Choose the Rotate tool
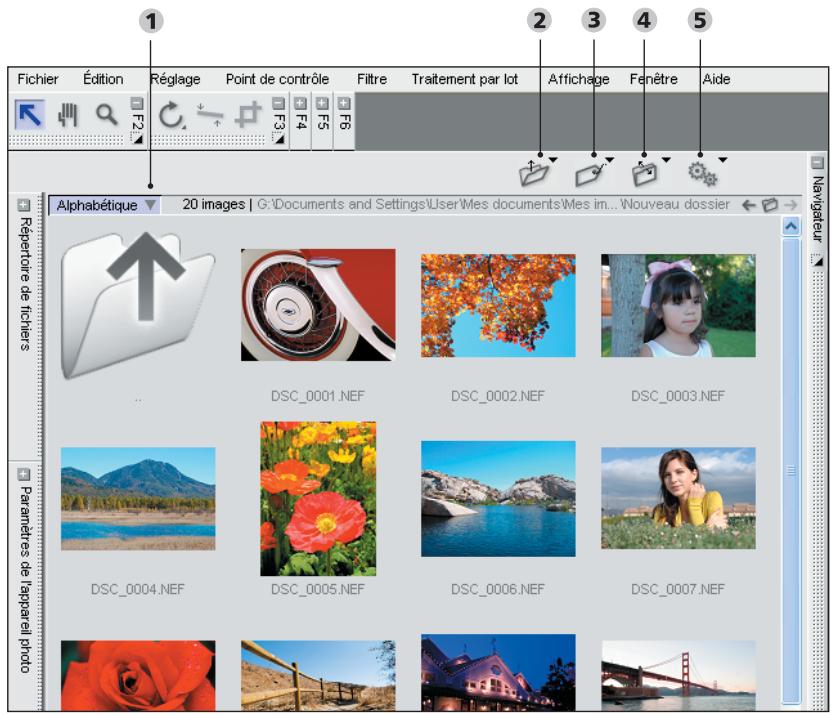This screenshot has height=715, width=835. coord(171,115)
